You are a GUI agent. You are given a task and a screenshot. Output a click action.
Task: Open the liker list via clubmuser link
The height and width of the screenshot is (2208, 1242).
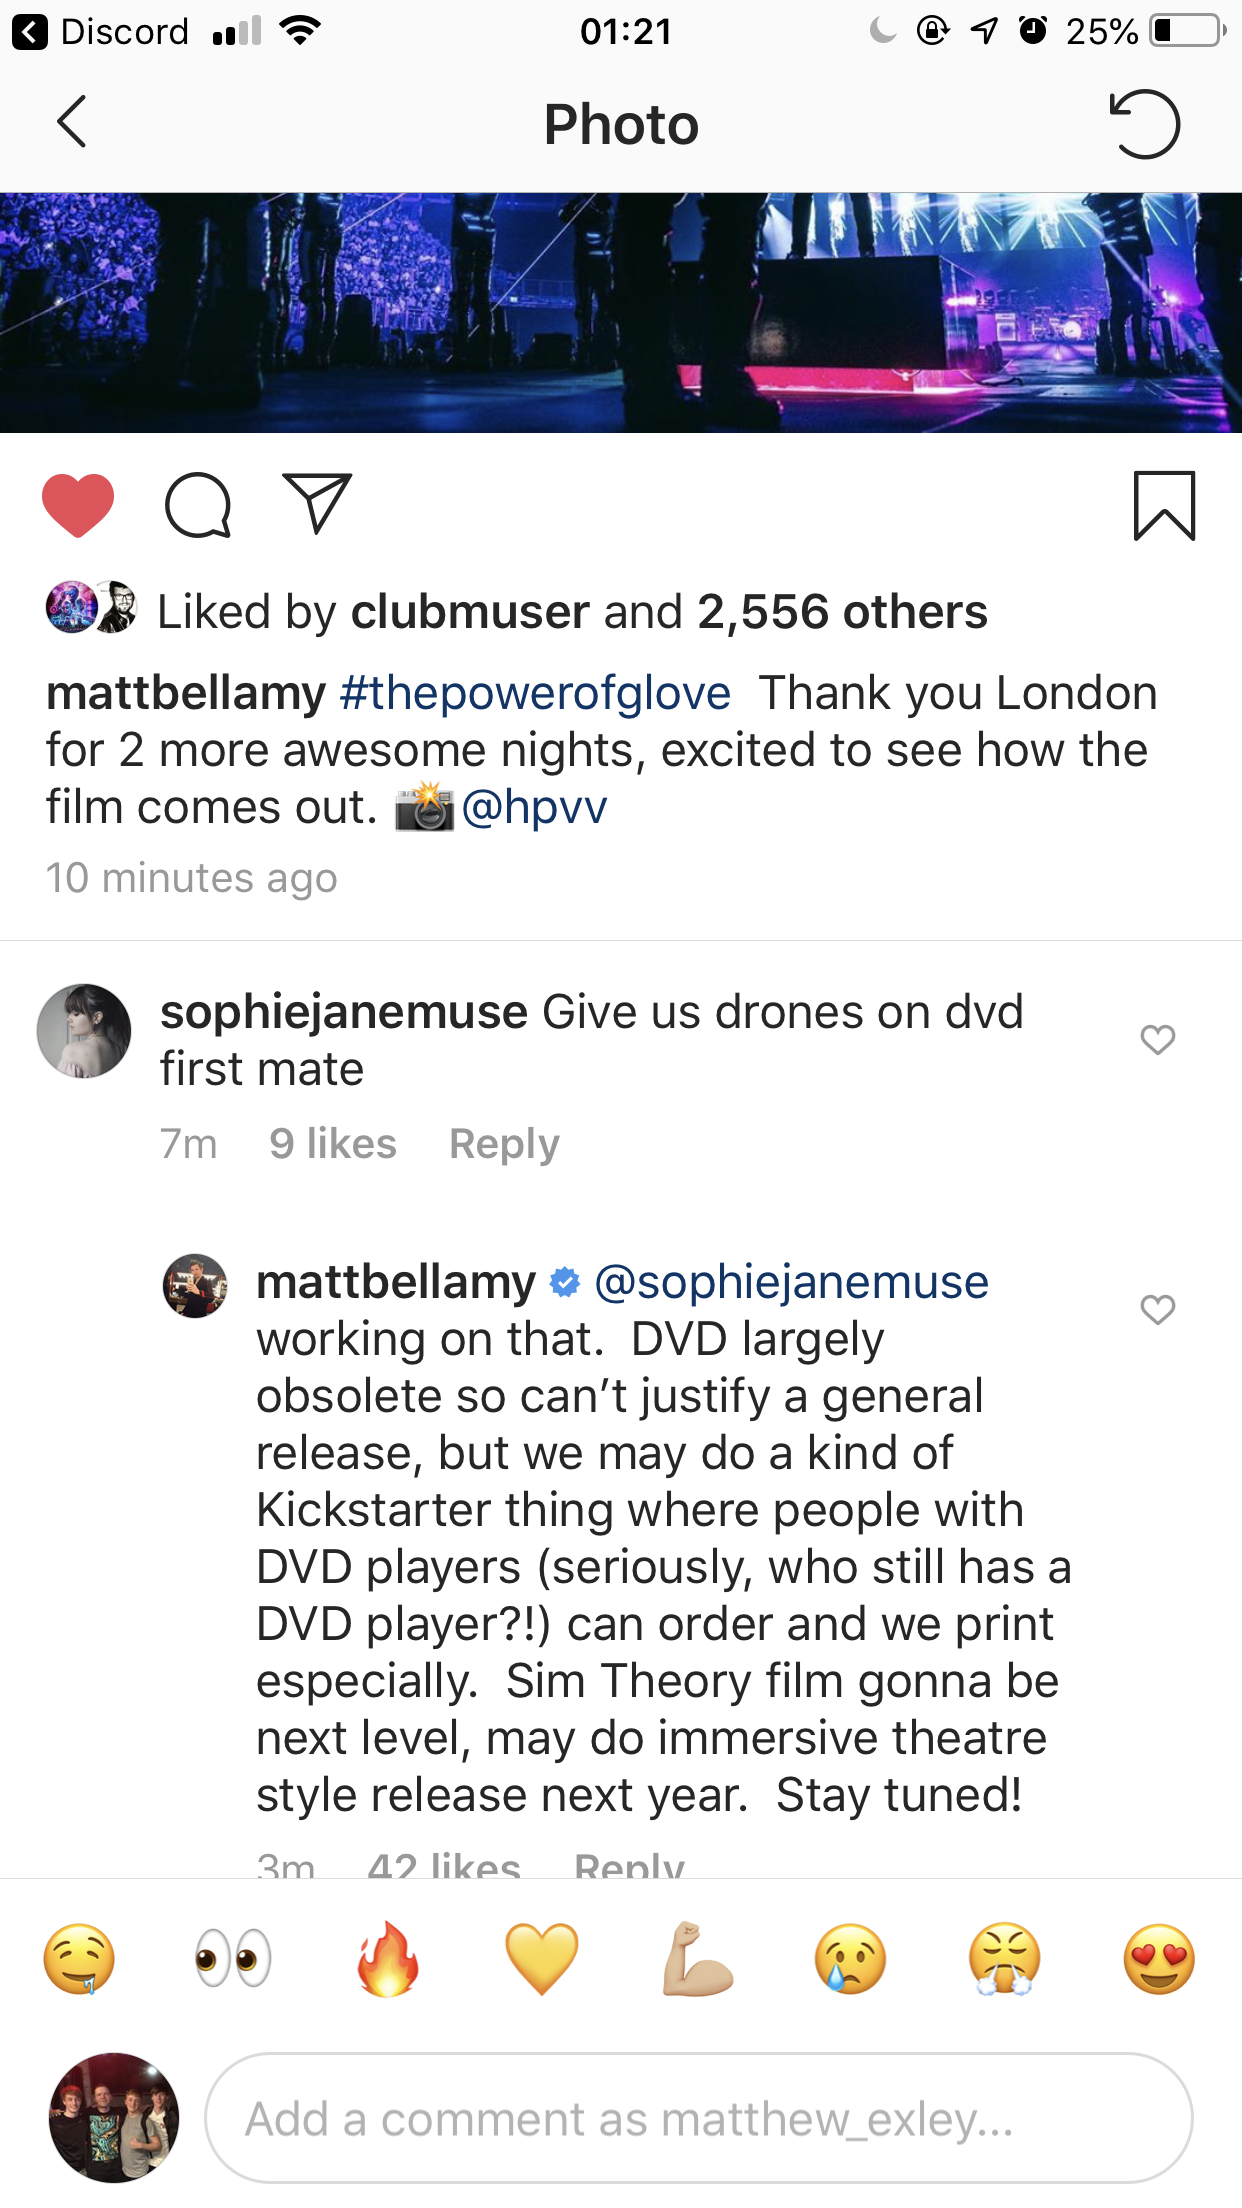[x=468, y=611]
